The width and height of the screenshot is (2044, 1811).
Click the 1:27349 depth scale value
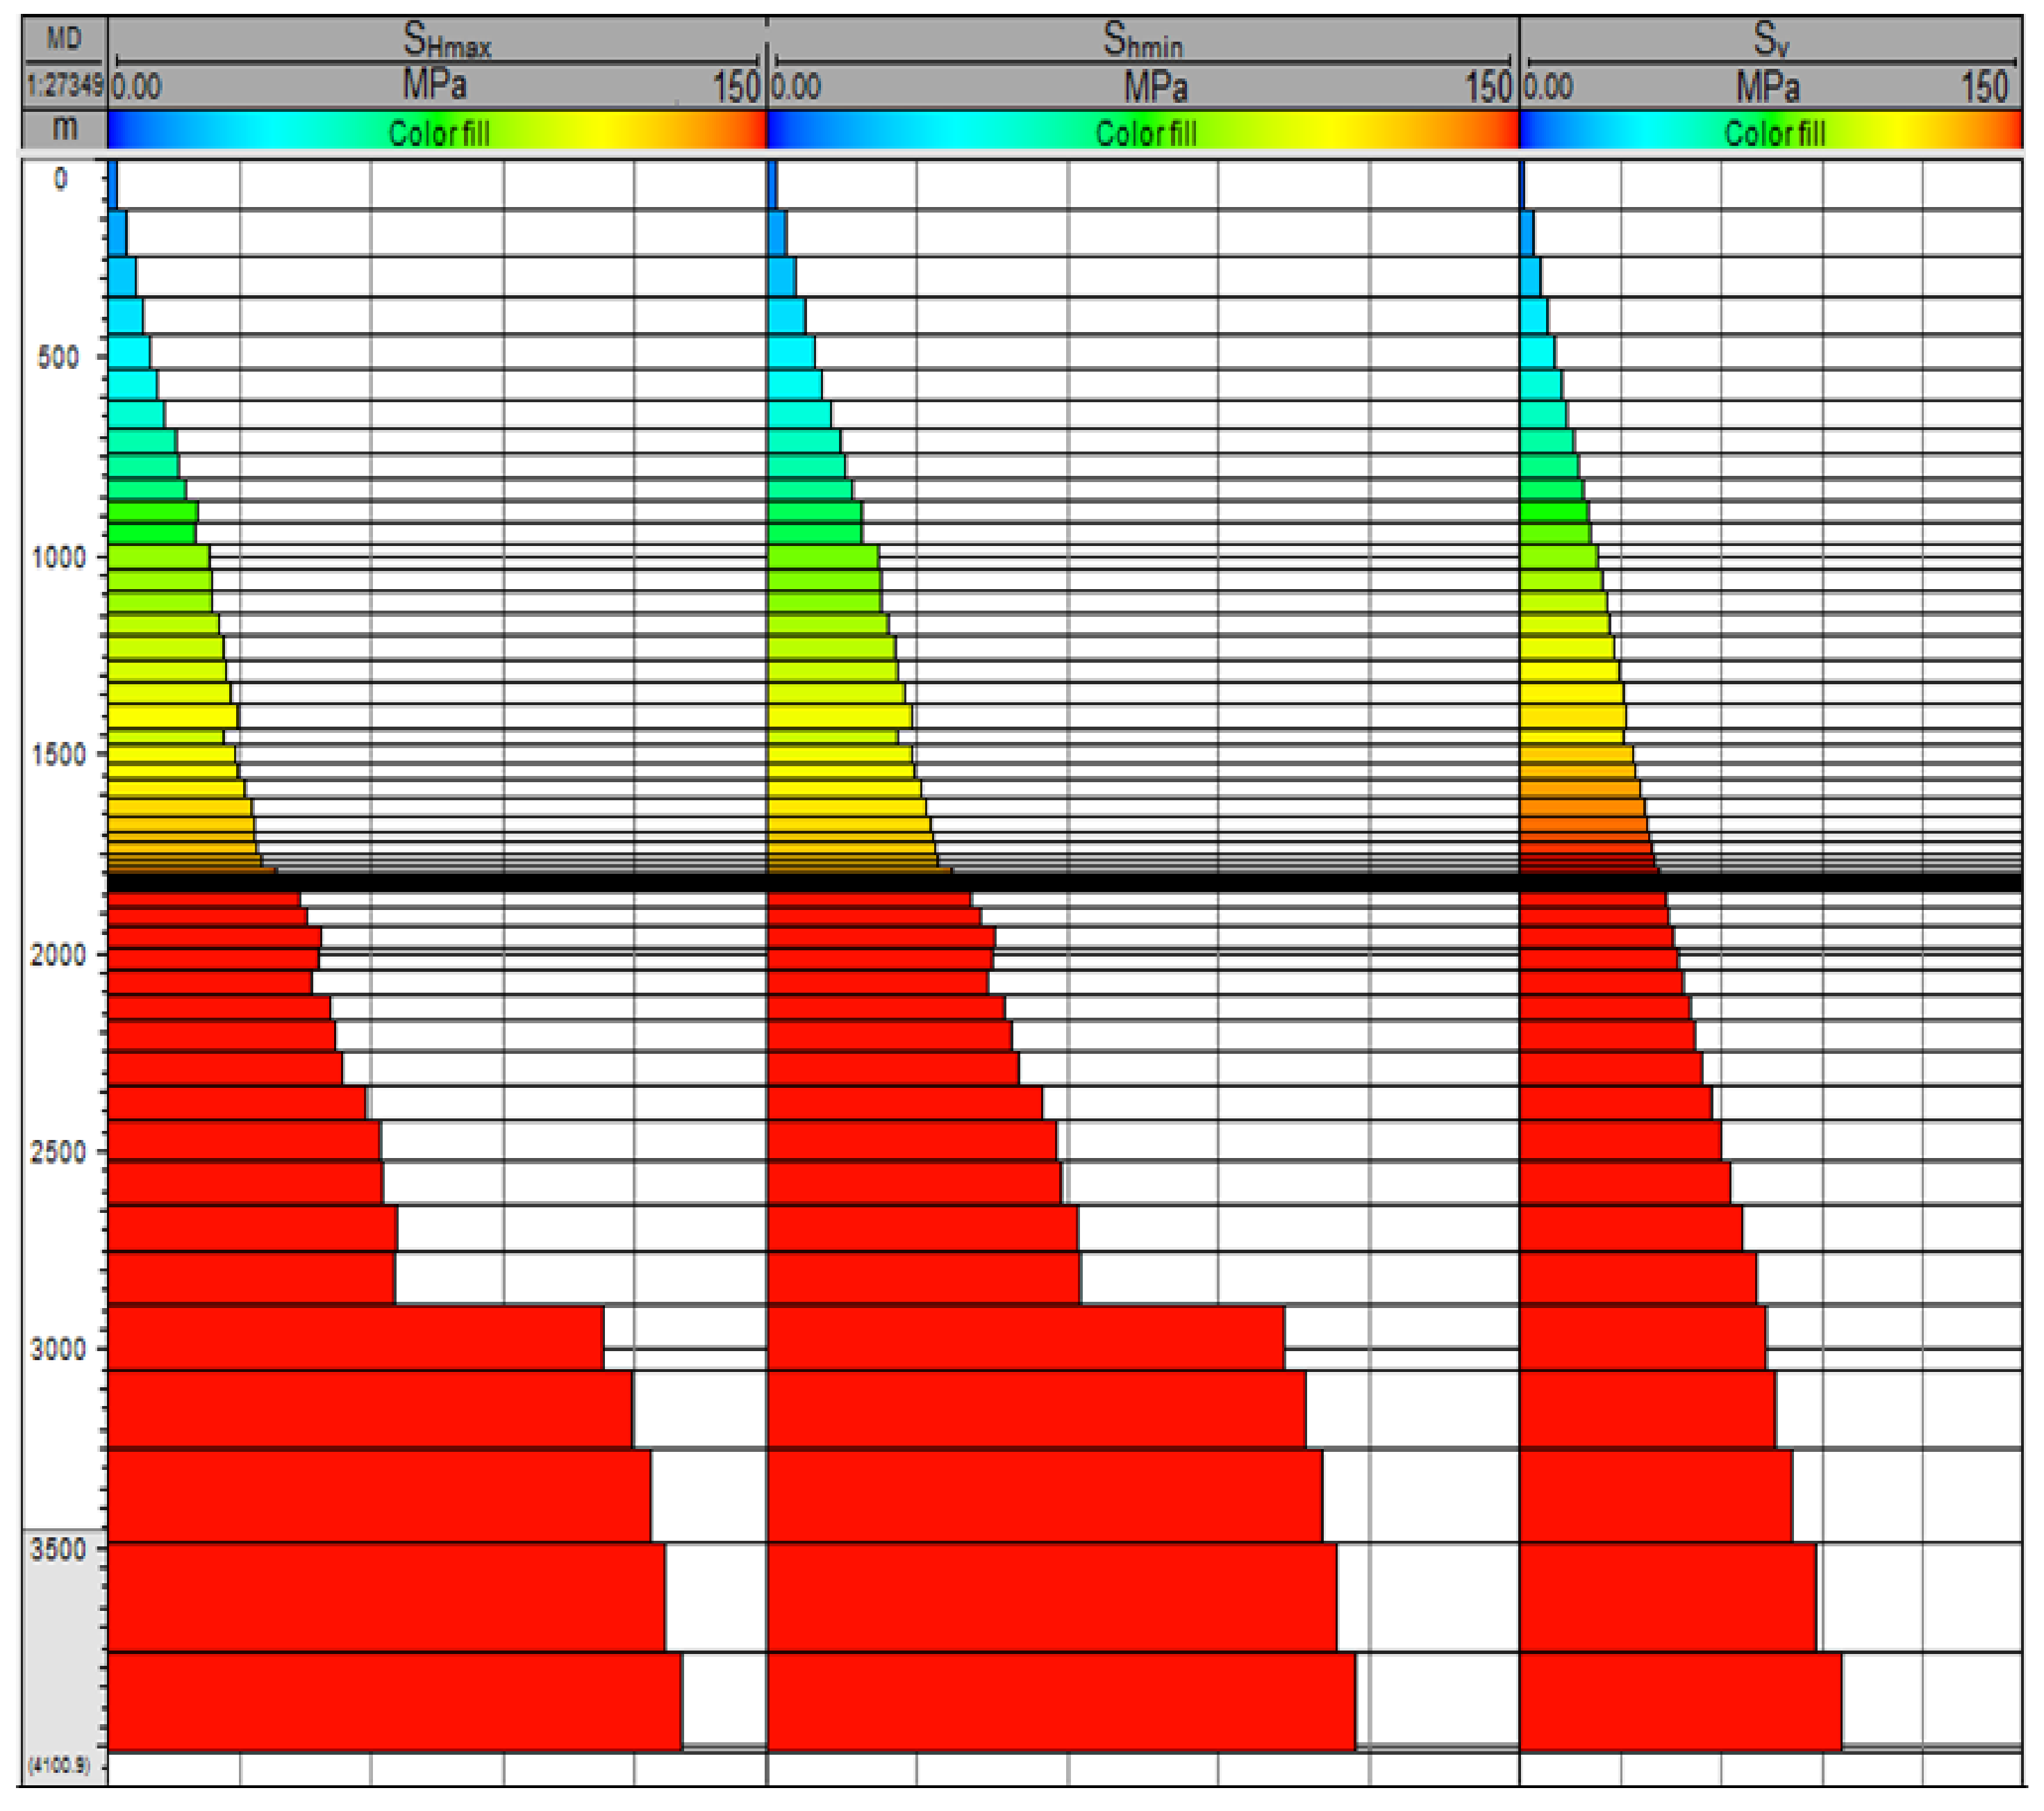click(x=64, y=86)
